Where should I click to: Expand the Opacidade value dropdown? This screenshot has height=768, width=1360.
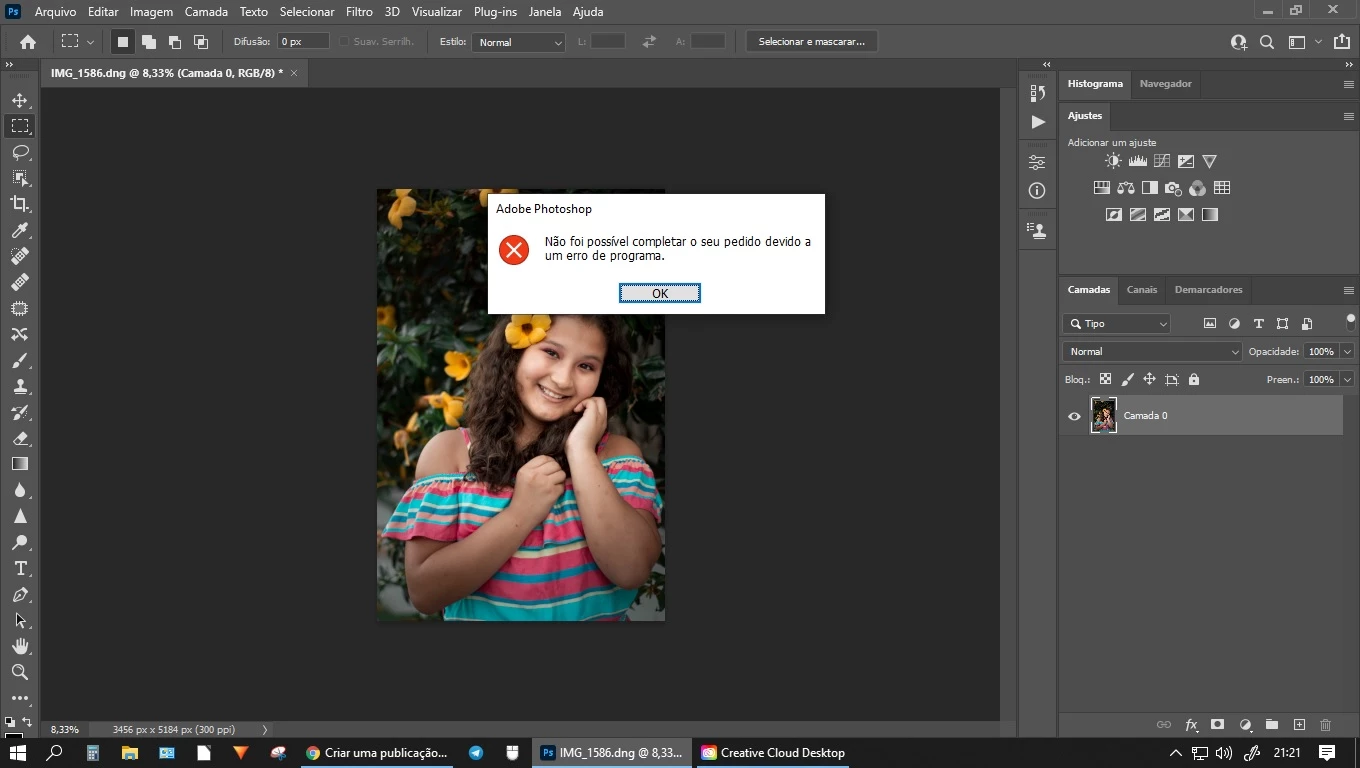(1347, 352)
